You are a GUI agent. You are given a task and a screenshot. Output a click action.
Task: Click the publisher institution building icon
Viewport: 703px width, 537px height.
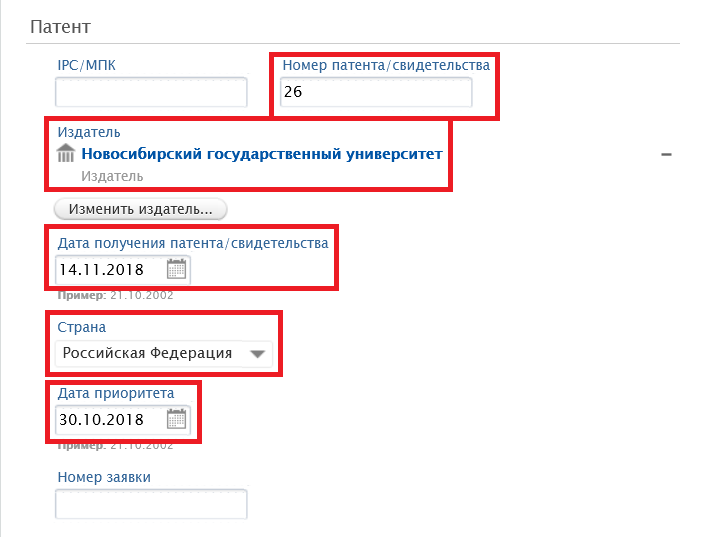pos(67,154)
